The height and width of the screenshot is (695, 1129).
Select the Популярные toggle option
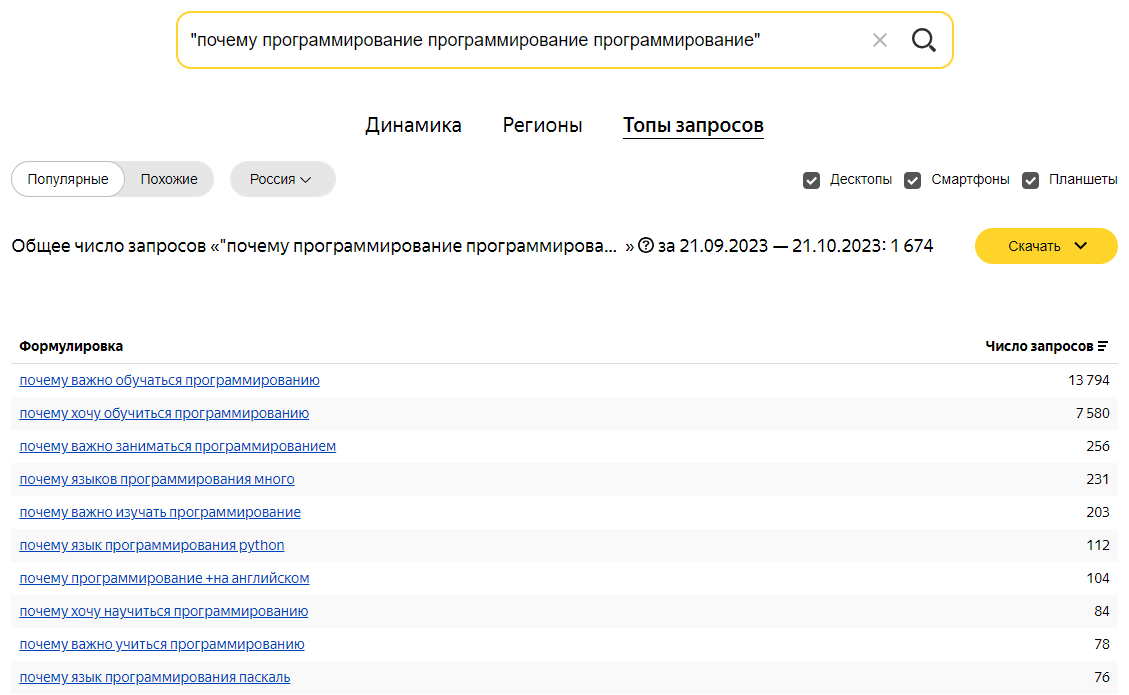tap(68, 179)
